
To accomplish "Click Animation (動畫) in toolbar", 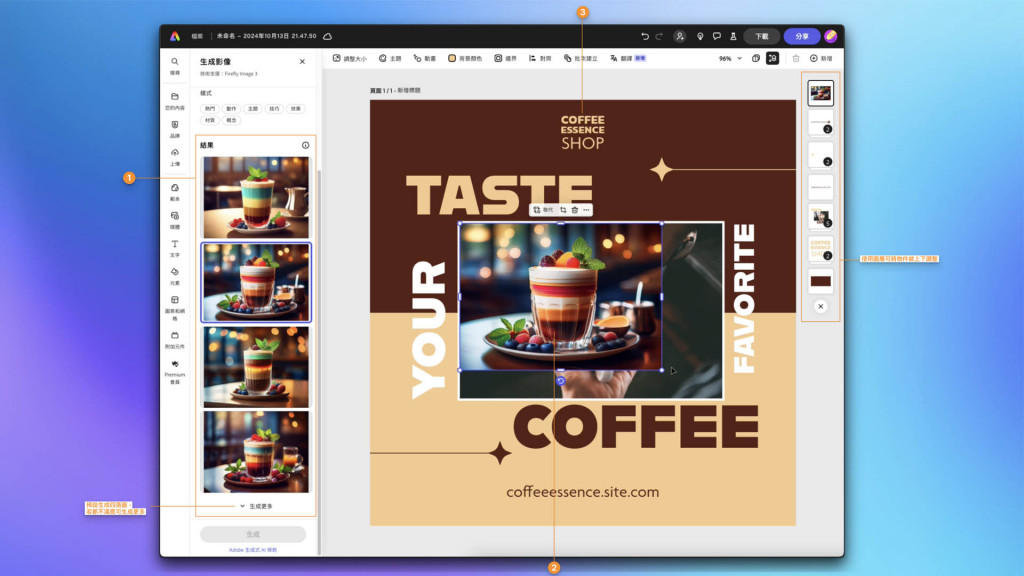I will 424,58.
